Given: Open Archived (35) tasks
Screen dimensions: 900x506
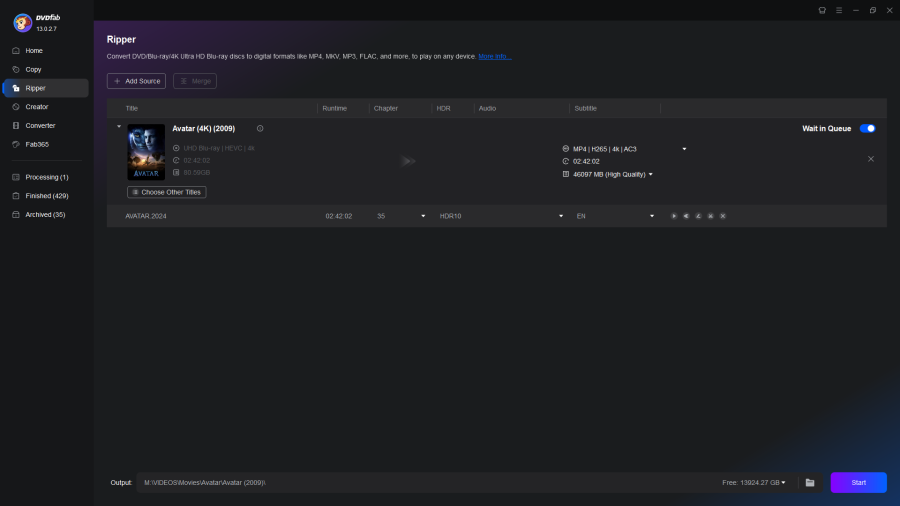Looking at the screenshot, I should 45,215.
